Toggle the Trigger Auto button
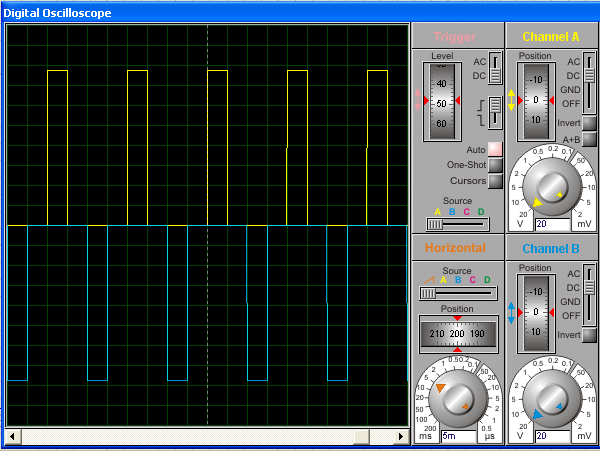Screen dimensions: 600x451 tap(495, 149)
